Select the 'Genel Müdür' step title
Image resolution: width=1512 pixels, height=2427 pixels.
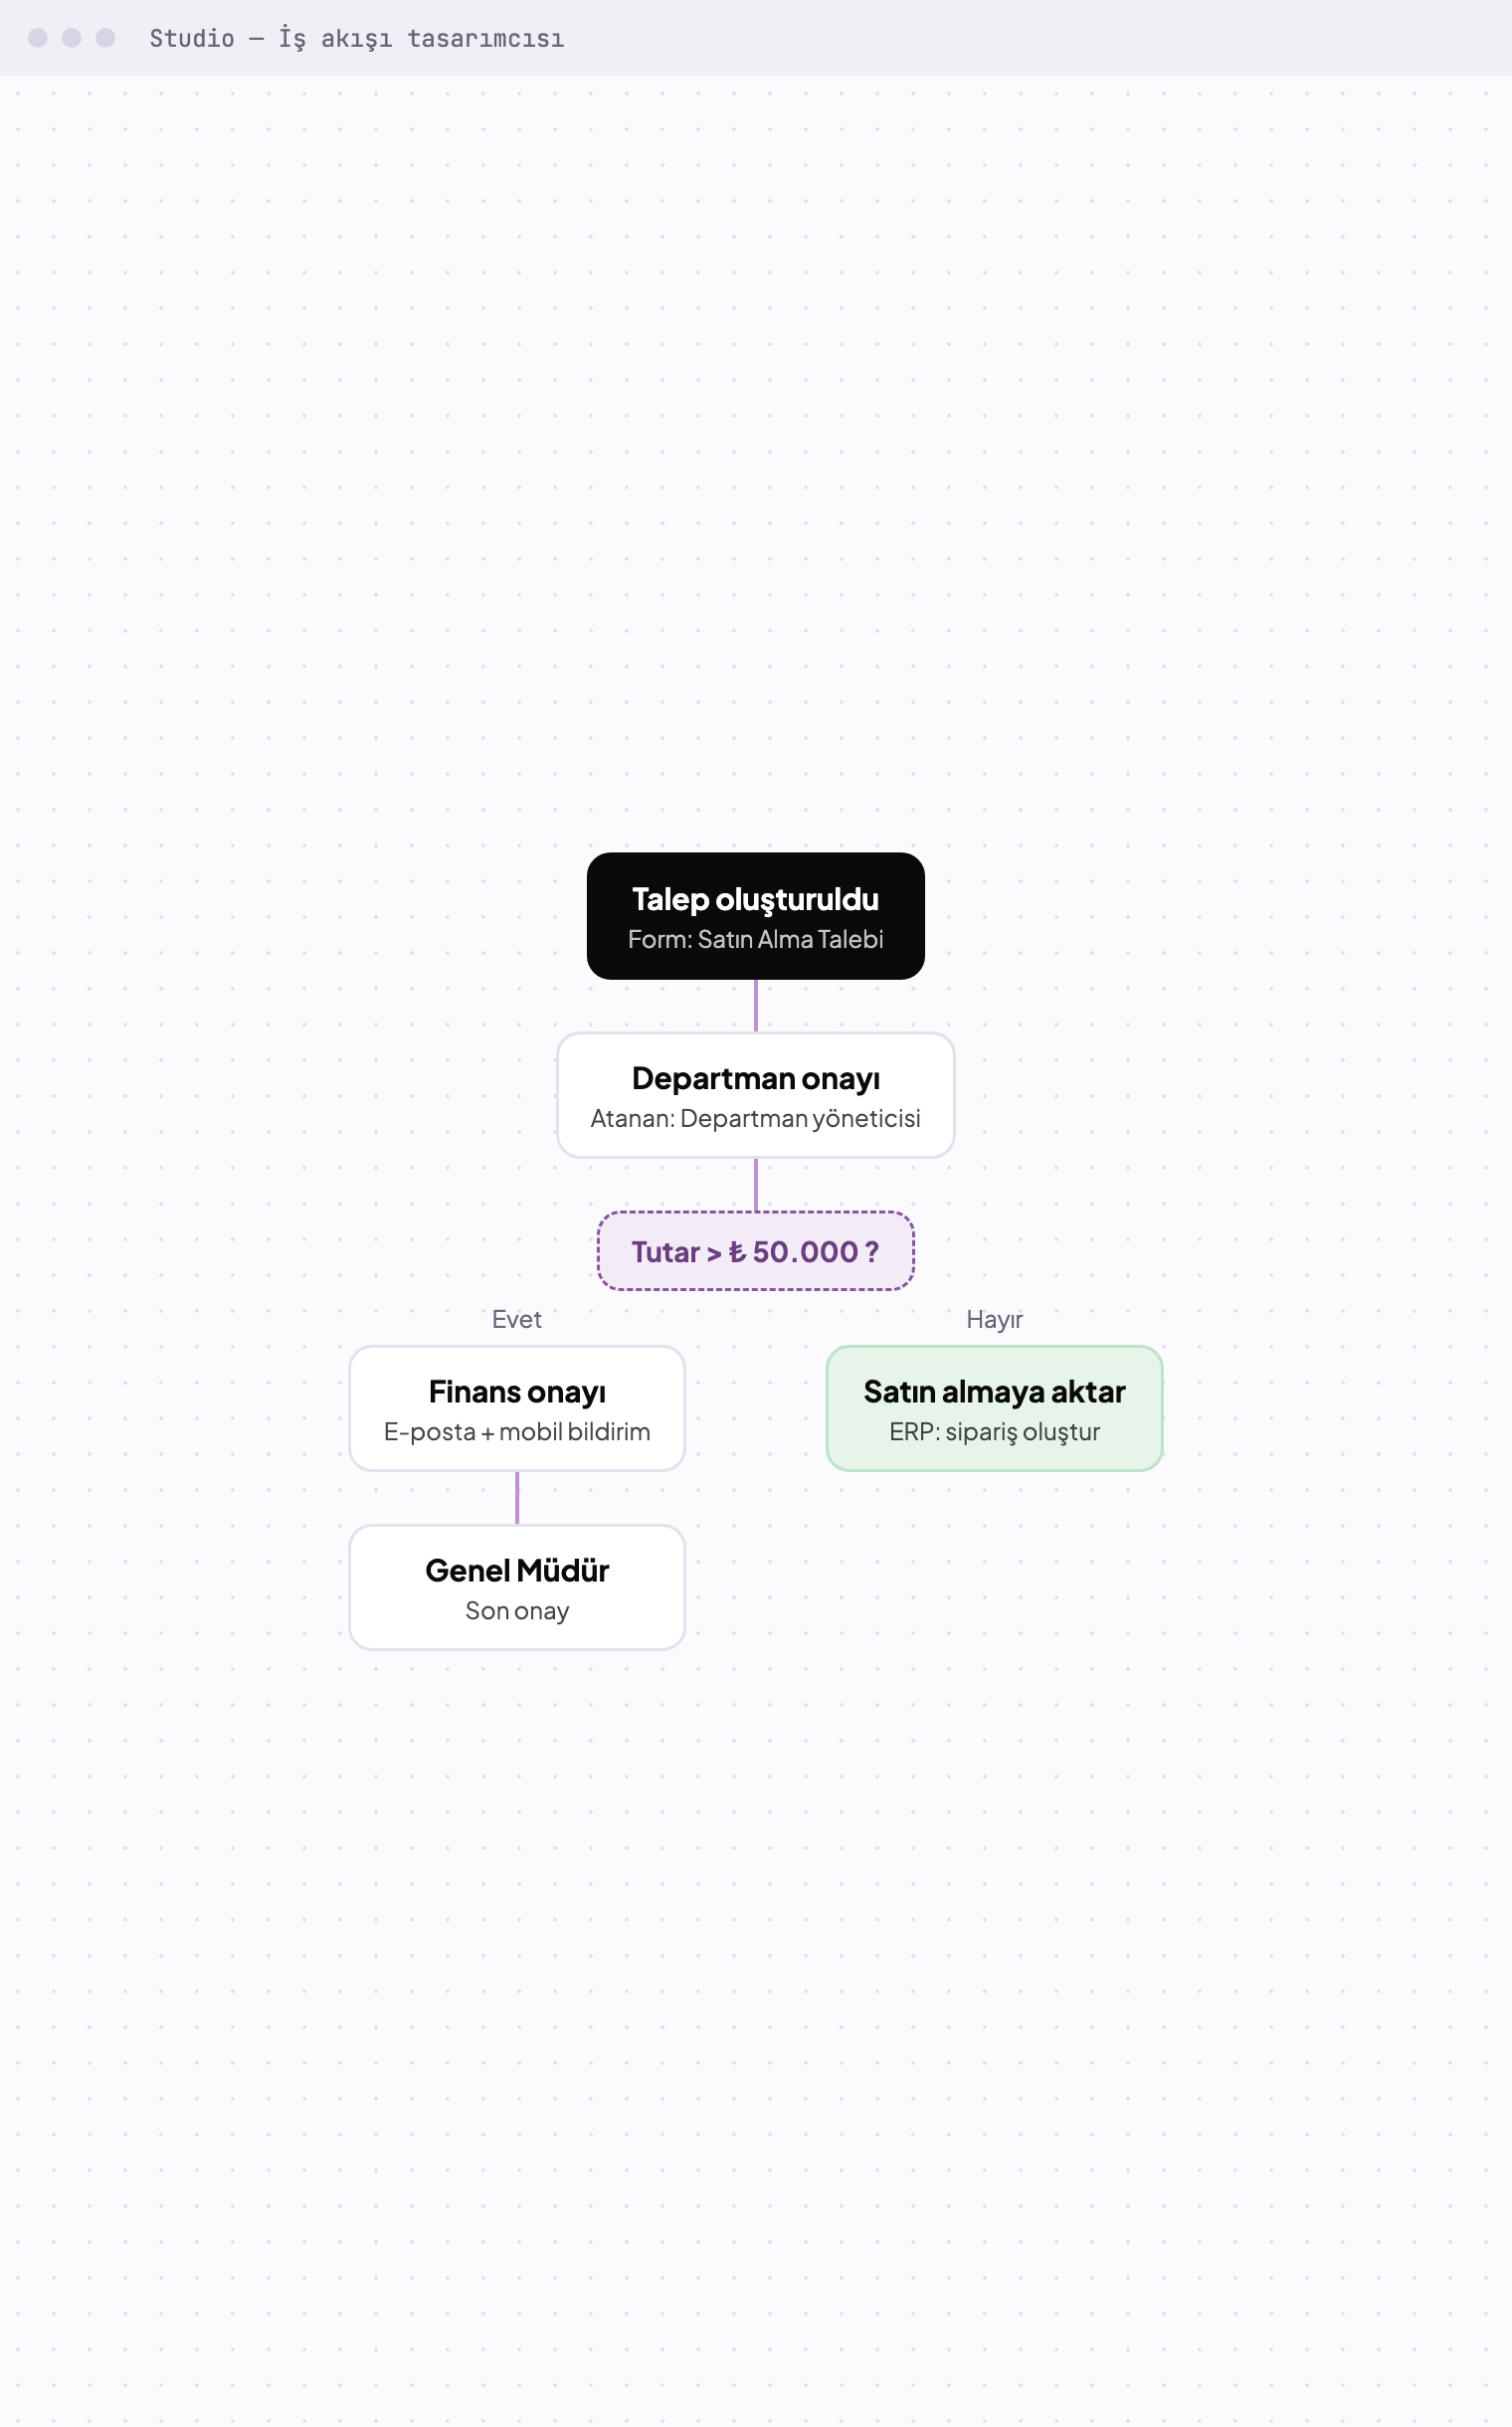(x=517, y=1571)
